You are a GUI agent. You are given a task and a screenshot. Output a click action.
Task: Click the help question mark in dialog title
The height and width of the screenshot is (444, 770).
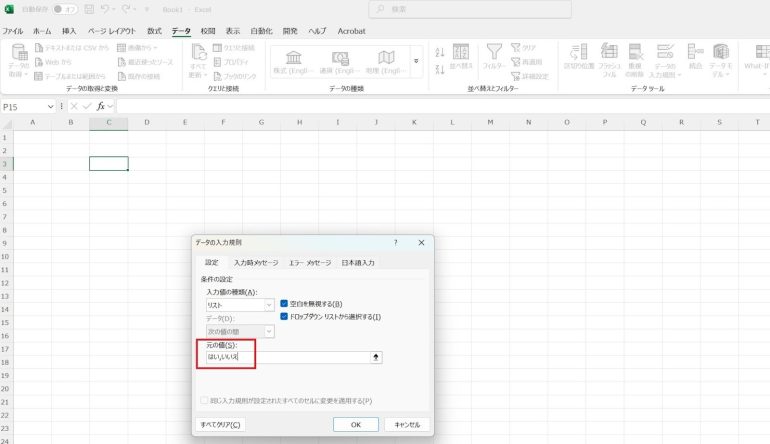click(395, 242)
